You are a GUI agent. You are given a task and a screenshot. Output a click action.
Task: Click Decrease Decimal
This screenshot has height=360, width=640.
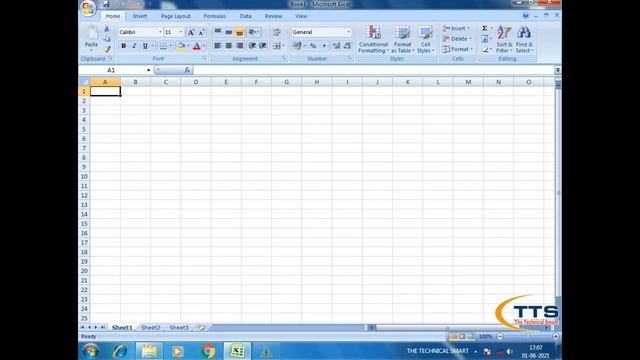pos(347,46)
